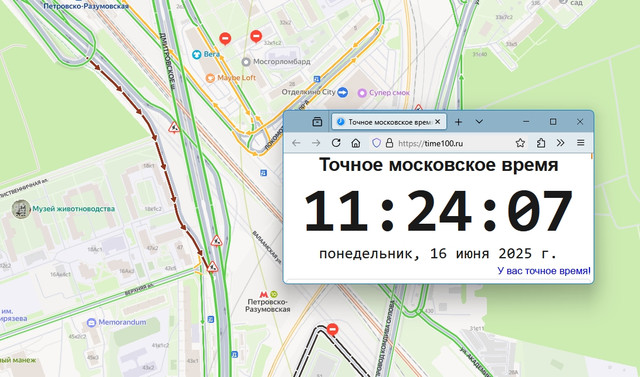640x377 pixels.
Task: Click the Отделкино City place label
Action: (x=308, y=92)
